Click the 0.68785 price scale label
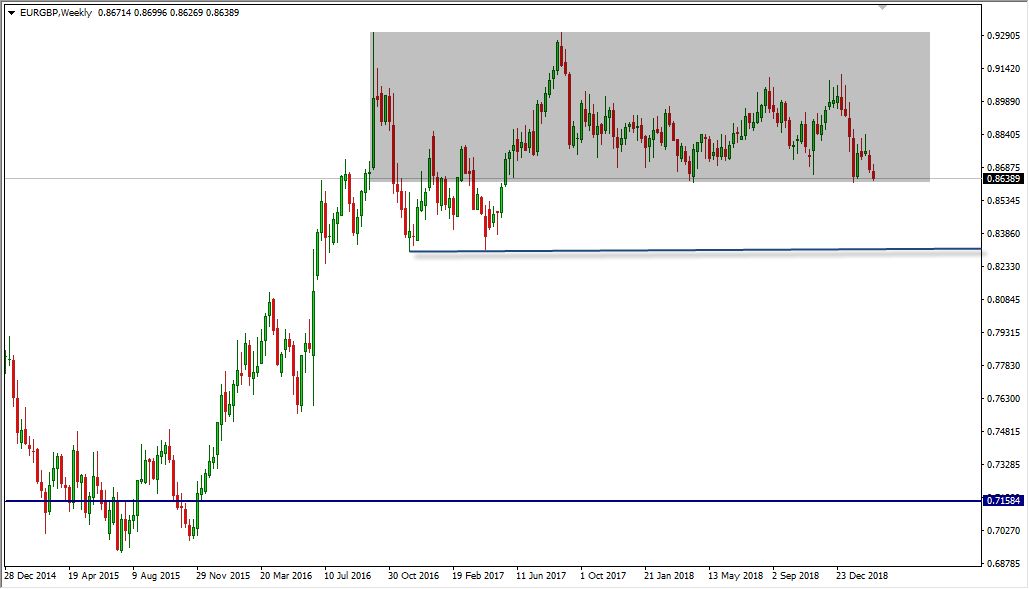Screen dimensions: 1029x589 (1003, 563)
